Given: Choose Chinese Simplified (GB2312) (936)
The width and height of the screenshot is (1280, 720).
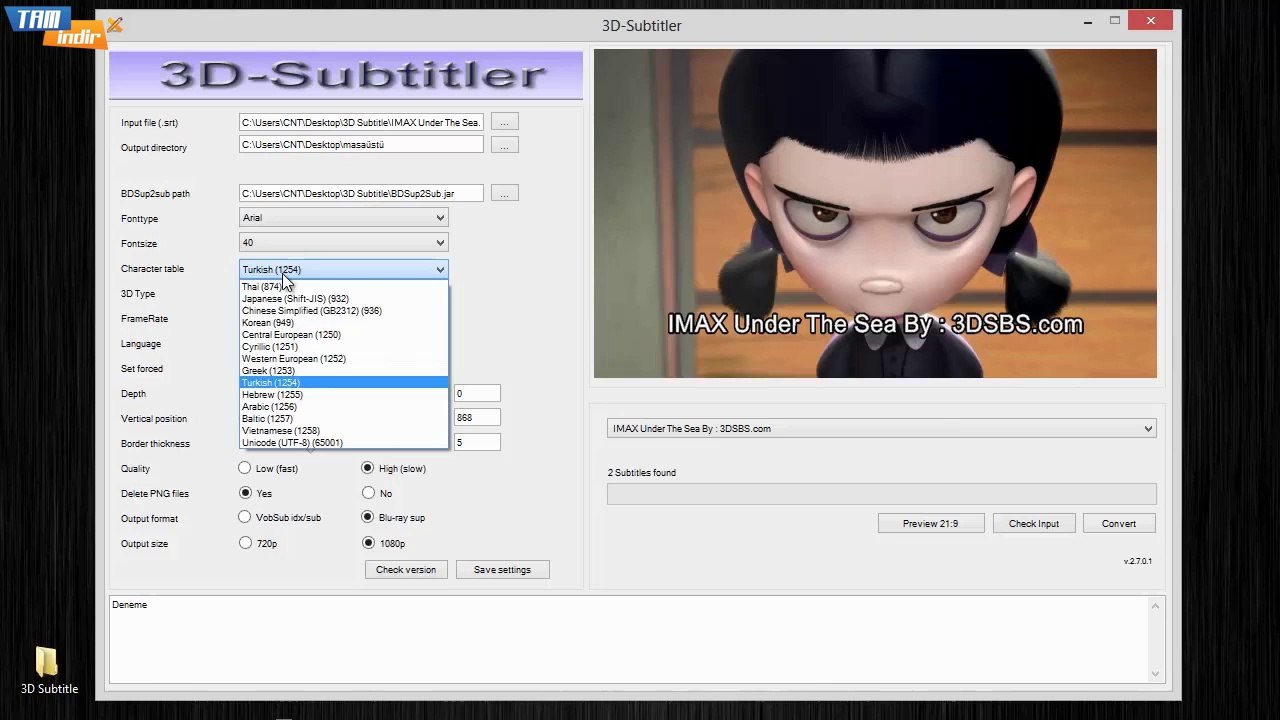Looking at the screenshot, I should 344,311.
